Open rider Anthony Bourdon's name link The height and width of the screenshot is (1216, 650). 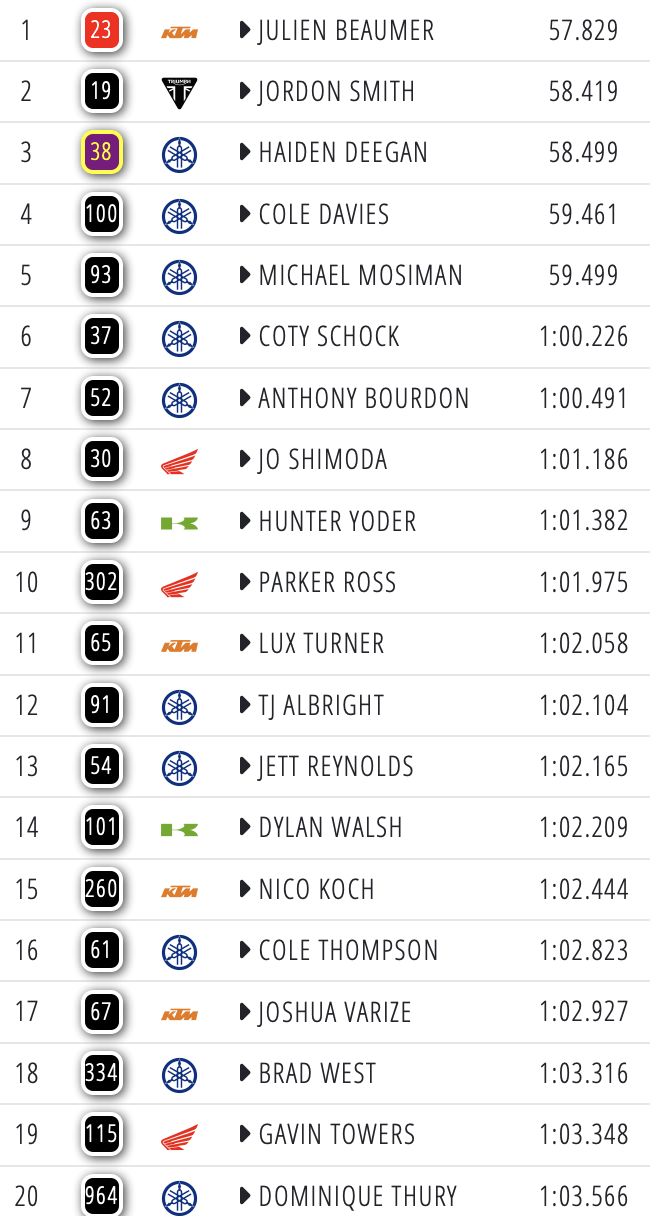pyautogui.click(x=363, y=398)
